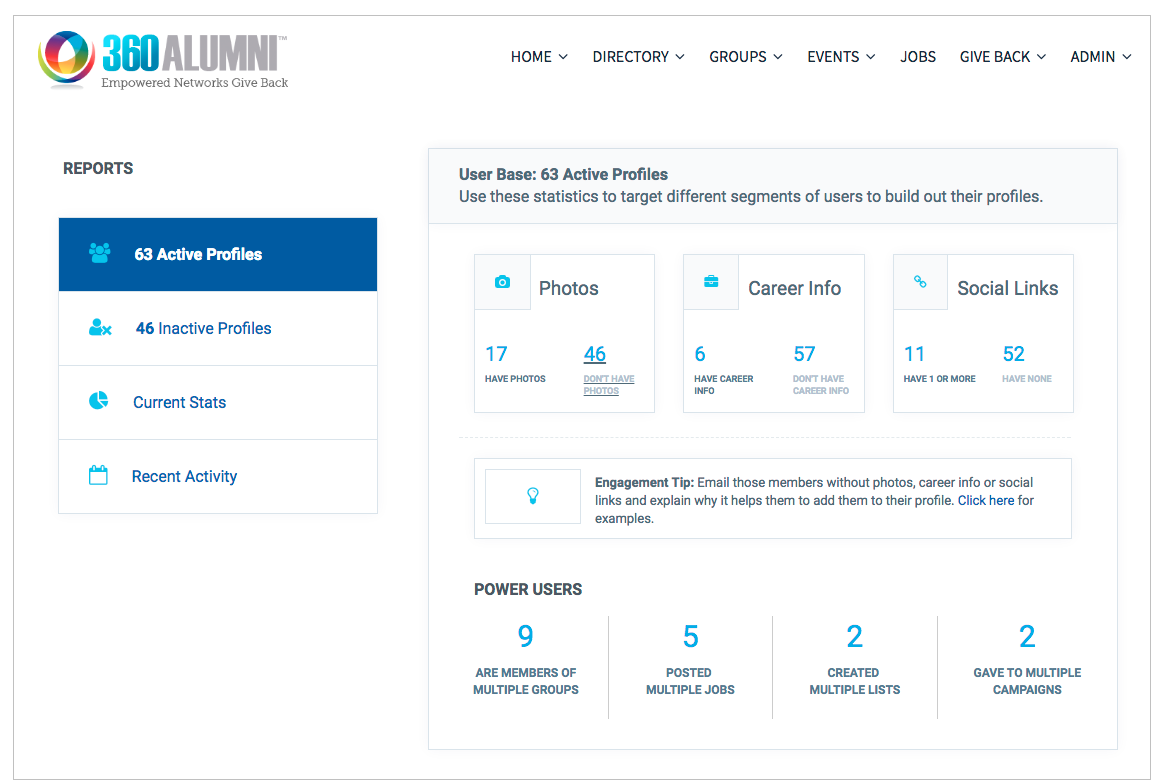Click the REPORTS sidebar heading
1157x784 pixels.
tap(98, 168)
